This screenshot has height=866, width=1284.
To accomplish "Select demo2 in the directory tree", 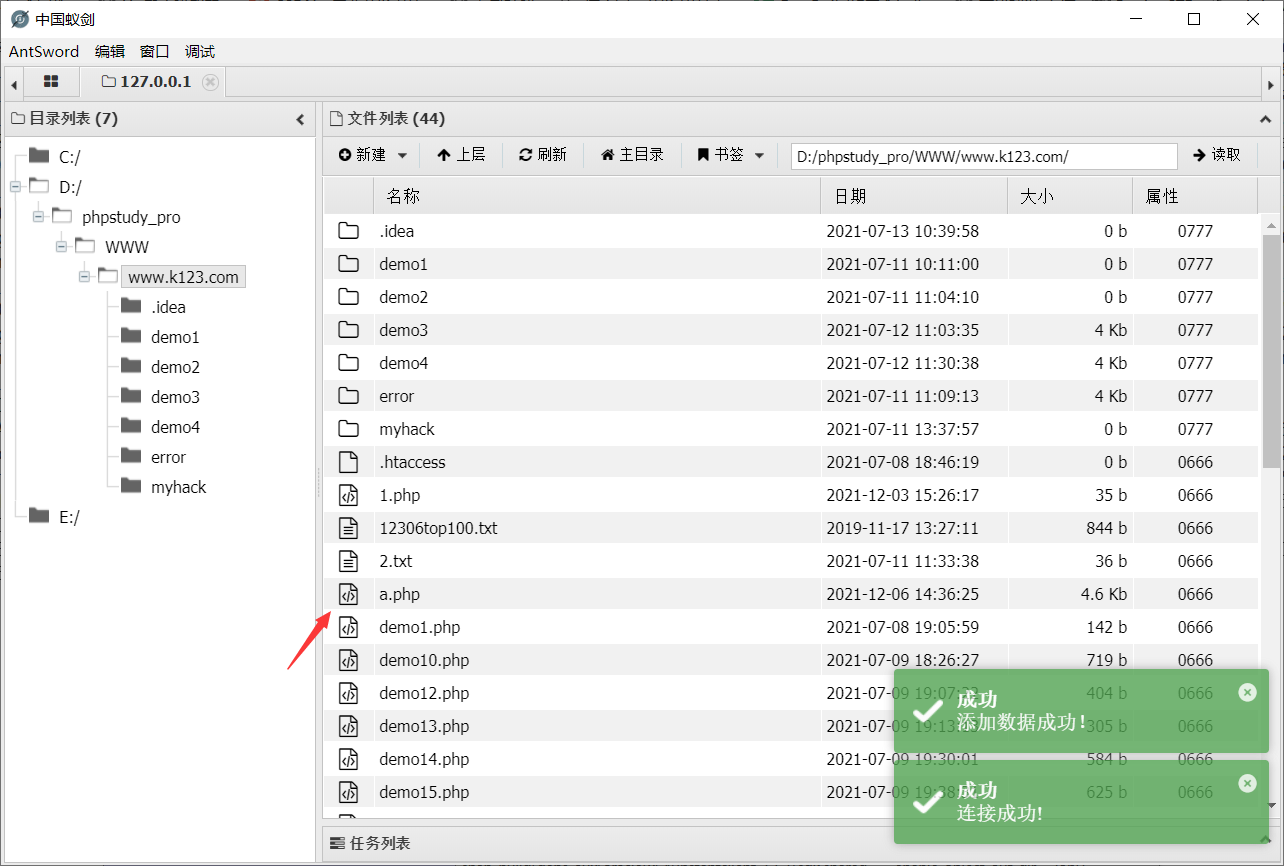I will pyautogui.click(x=175, y=367).
